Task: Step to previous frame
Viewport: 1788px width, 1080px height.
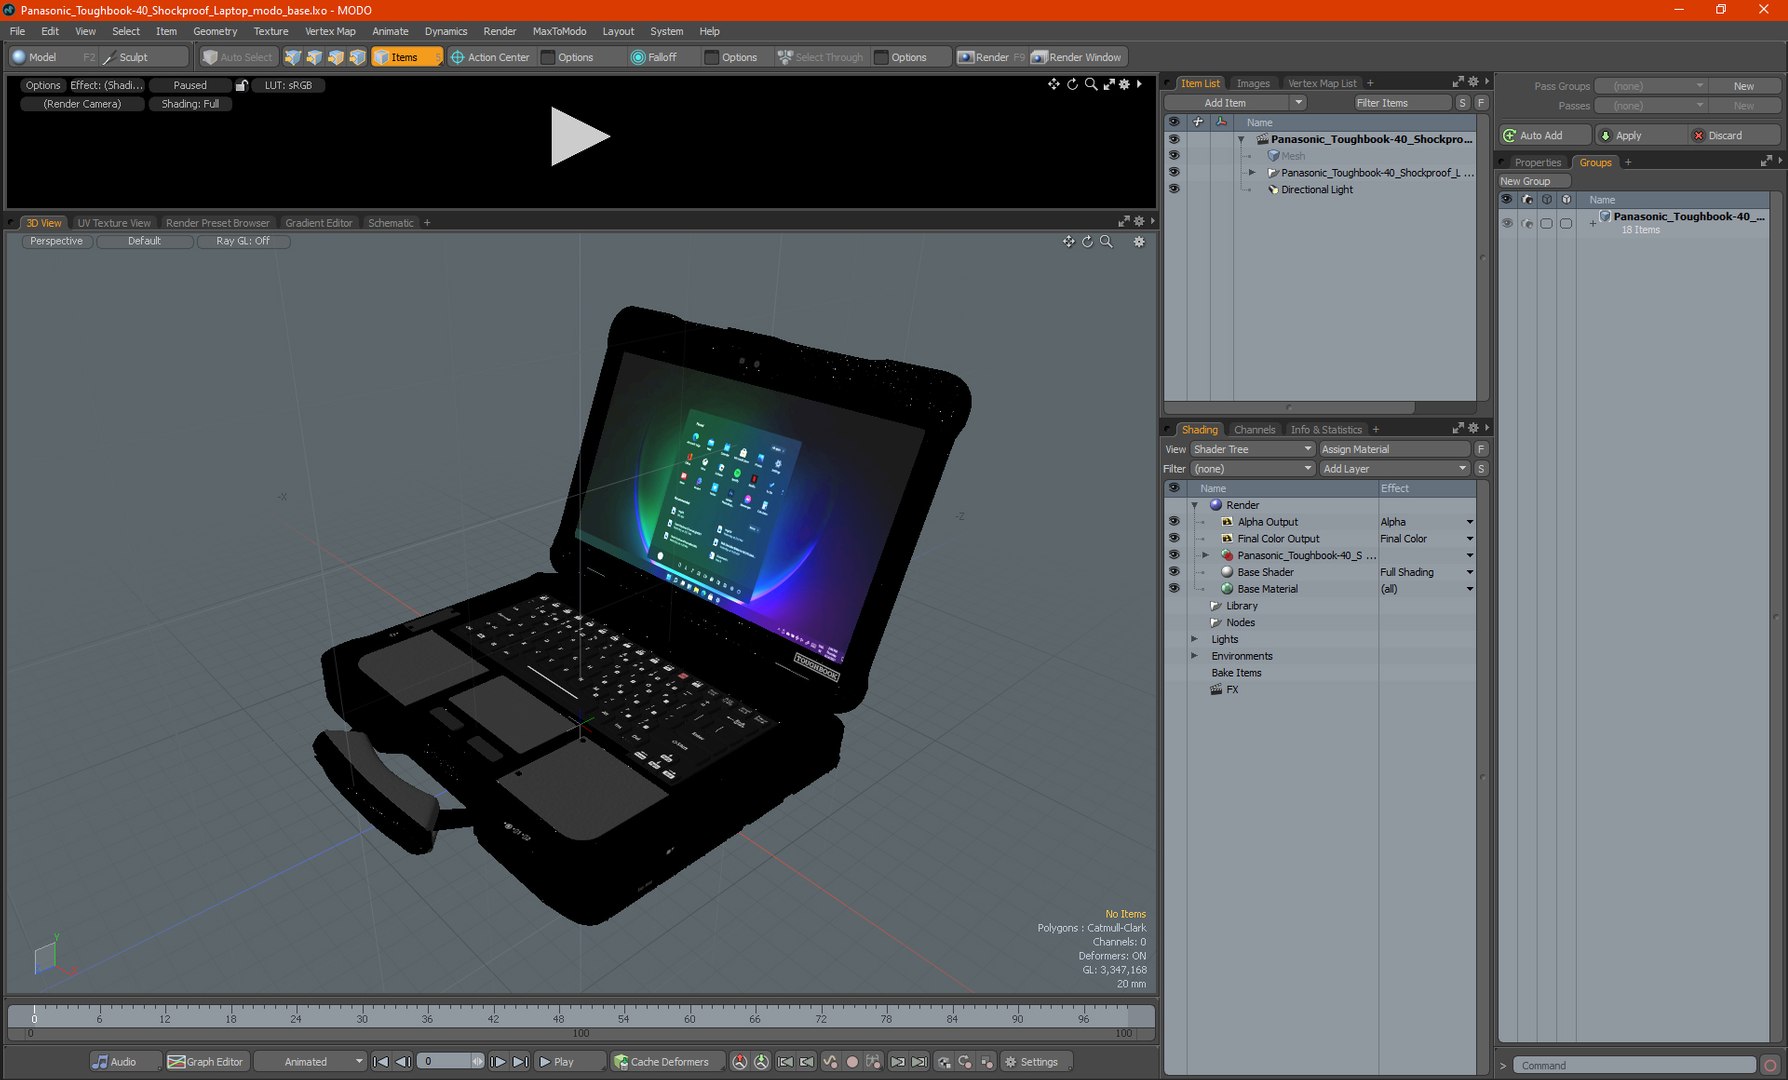Action: pyautogui.click(x=402, y=1062)
